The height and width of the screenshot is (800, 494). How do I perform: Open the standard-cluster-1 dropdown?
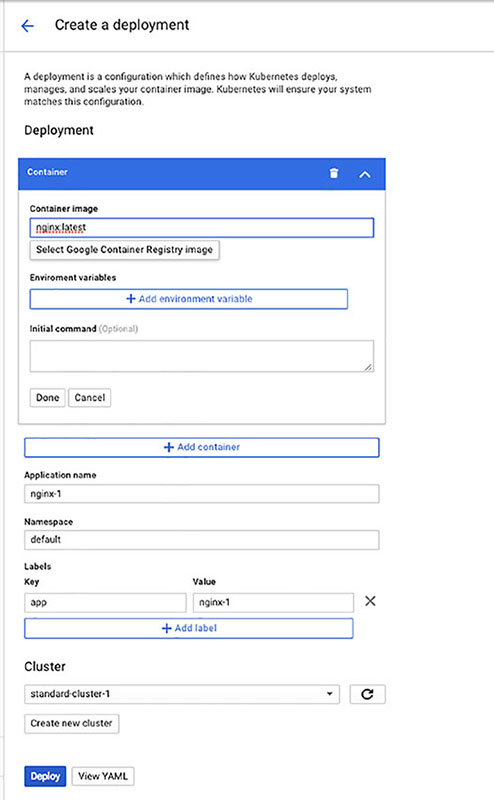click(x=182, y=694)
